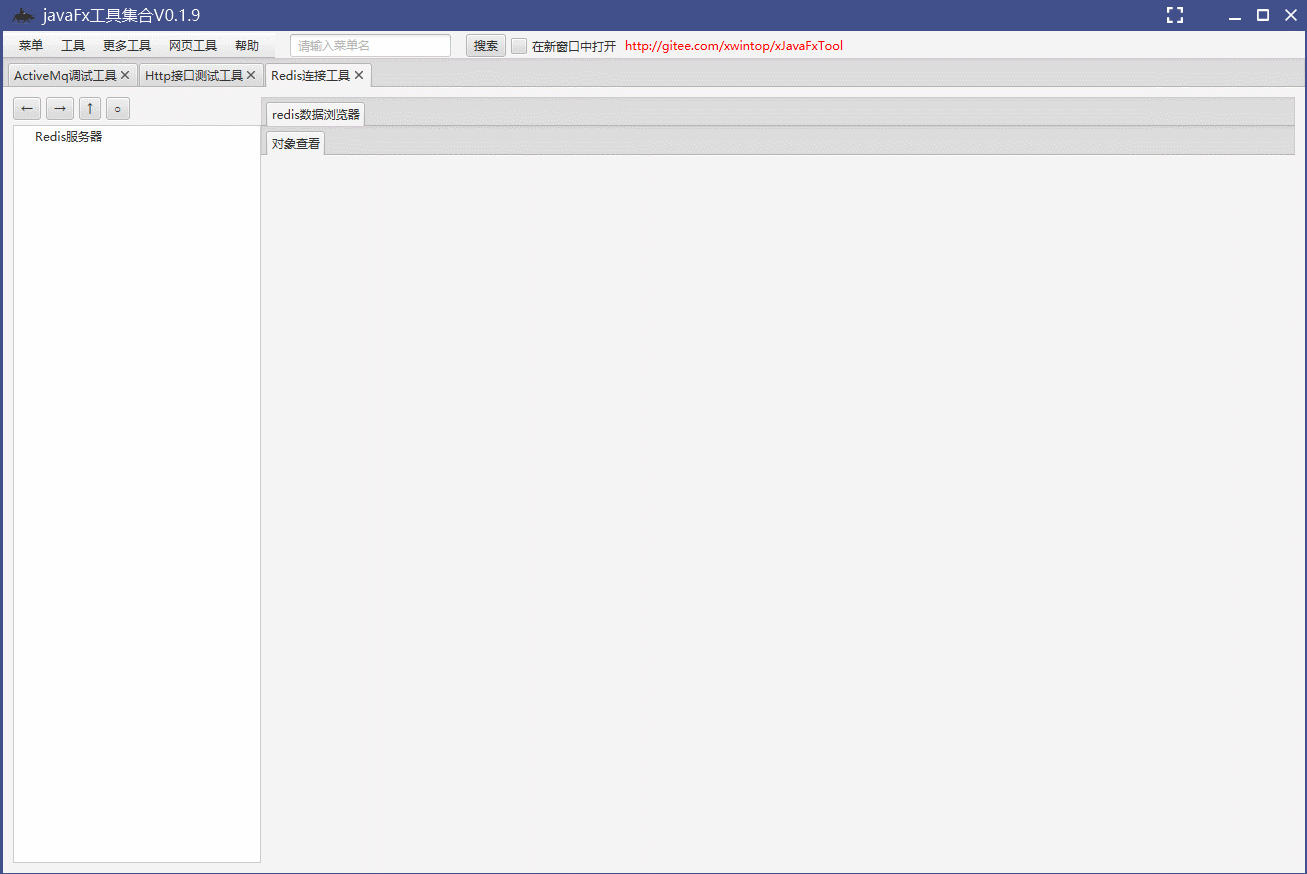The image size is (1307, 874).
Task: Click the bat logo icon in title bar
Action: (22, 15)
